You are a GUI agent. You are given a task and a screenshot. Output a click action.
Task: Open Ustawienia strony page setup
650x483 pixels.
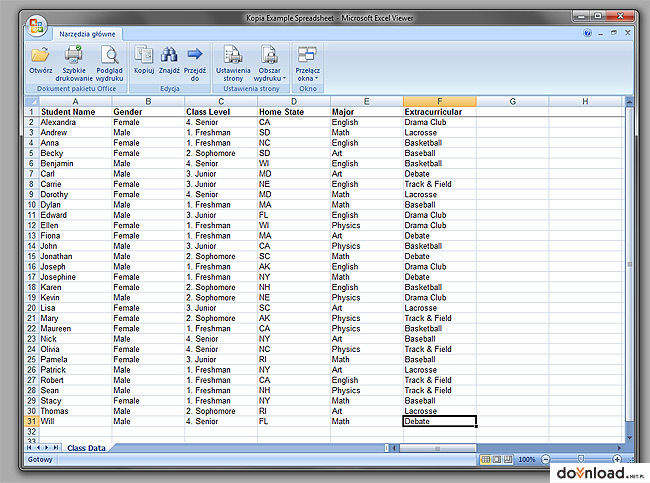233,63
